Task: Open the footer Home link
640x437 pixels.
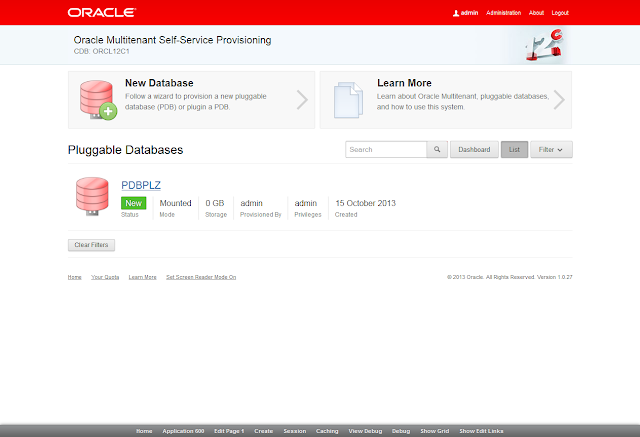Action: pyautogui.click(x=75, y=277)
